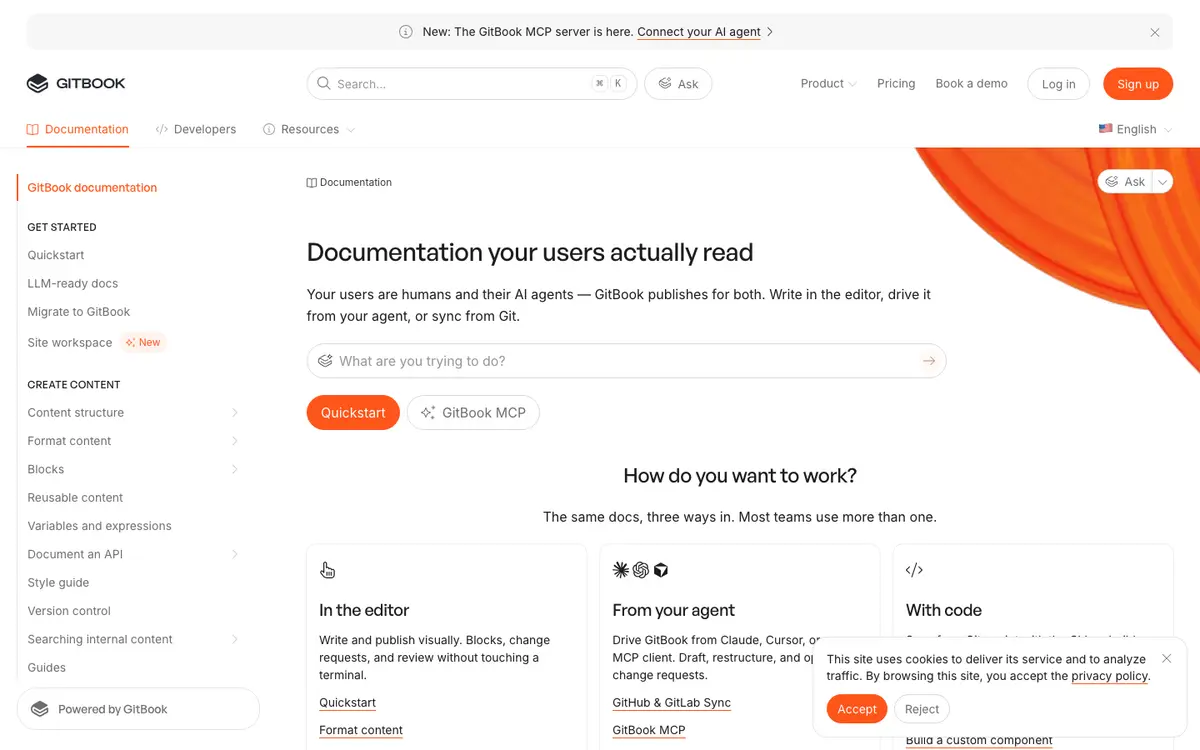Click the OpenAI icon on agent card
The image size is (1200, 750).
pos(641,570)
